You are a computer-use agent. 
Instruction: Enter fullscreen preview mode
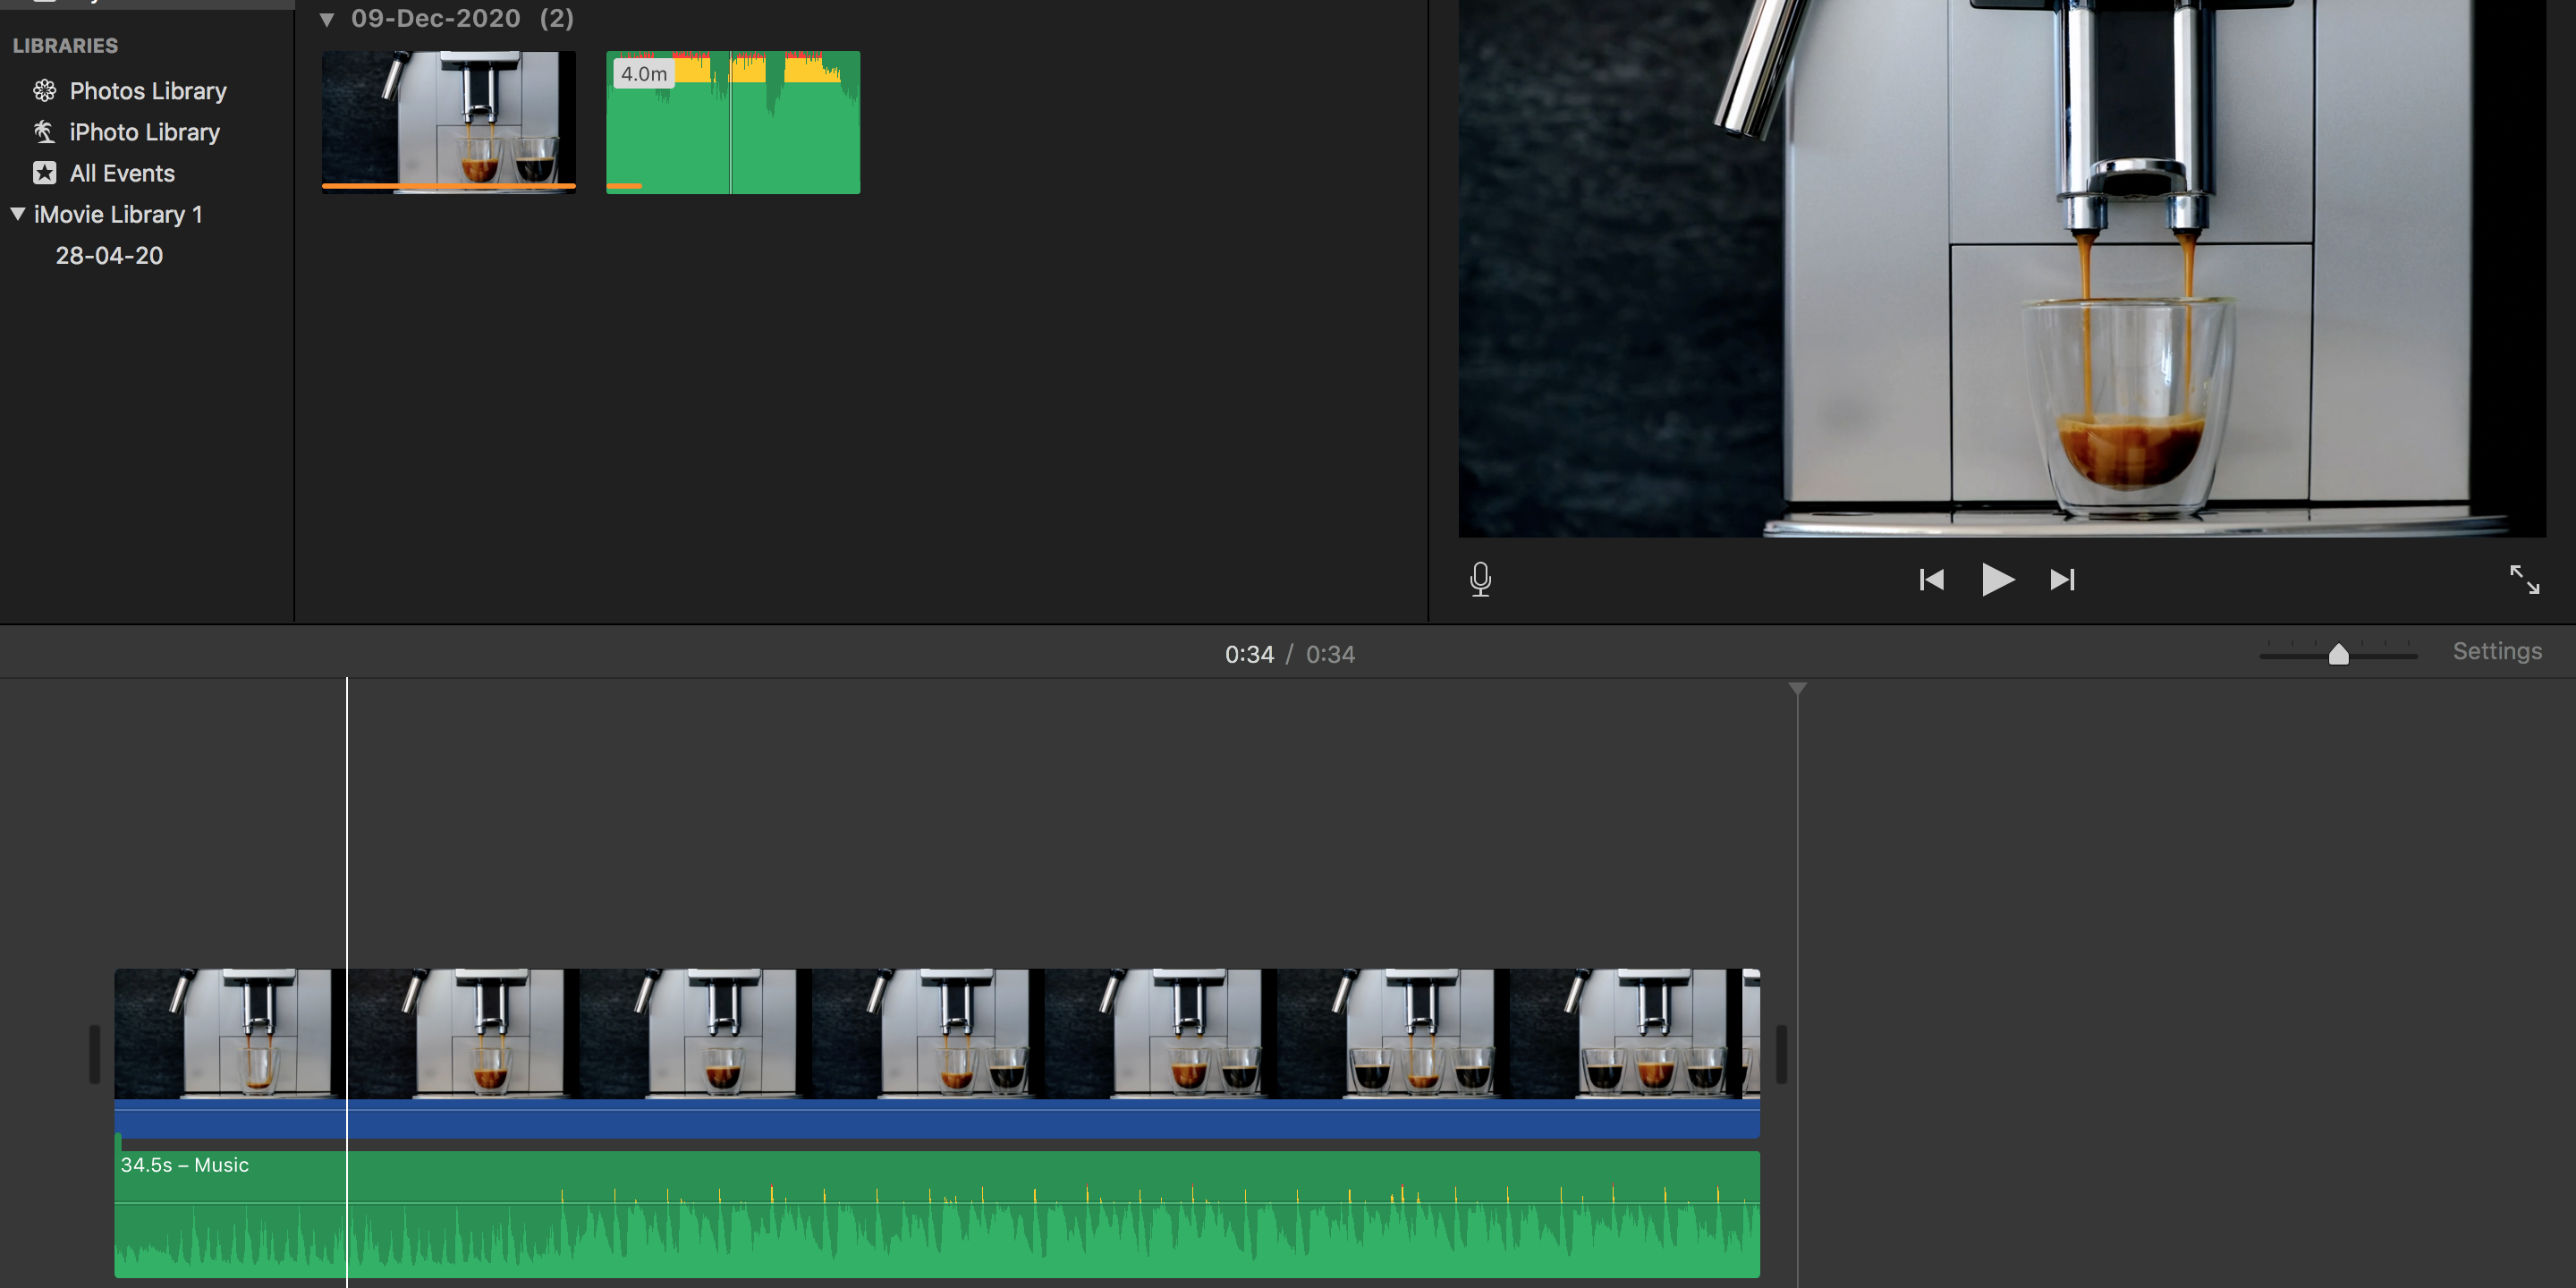pyautogui.click(x=2527, y=579)
